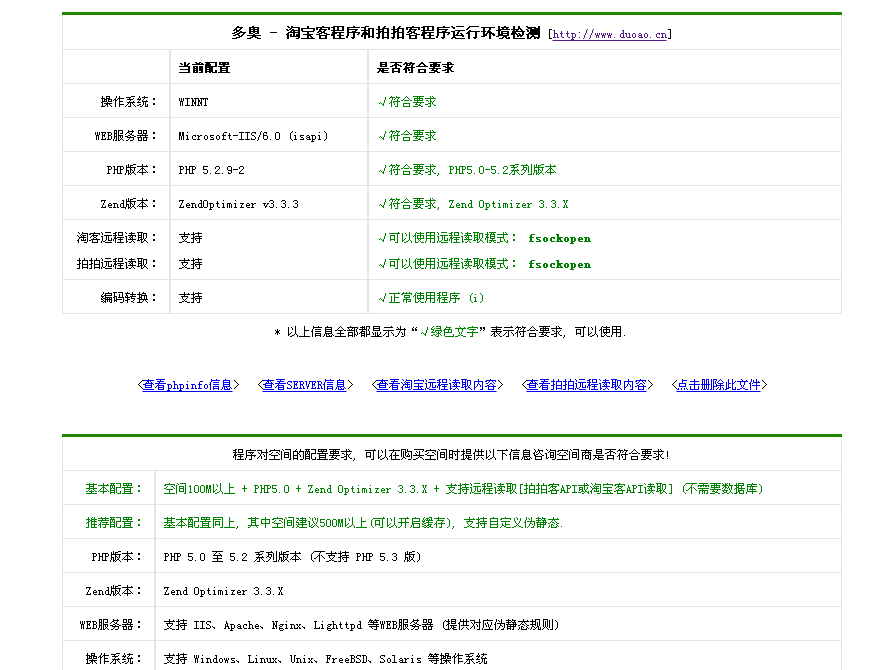Viewport: 893px width, 670px height.
Task: Click the fsockopen text in 淘客远程读取 row
Action: pos(559,238)
